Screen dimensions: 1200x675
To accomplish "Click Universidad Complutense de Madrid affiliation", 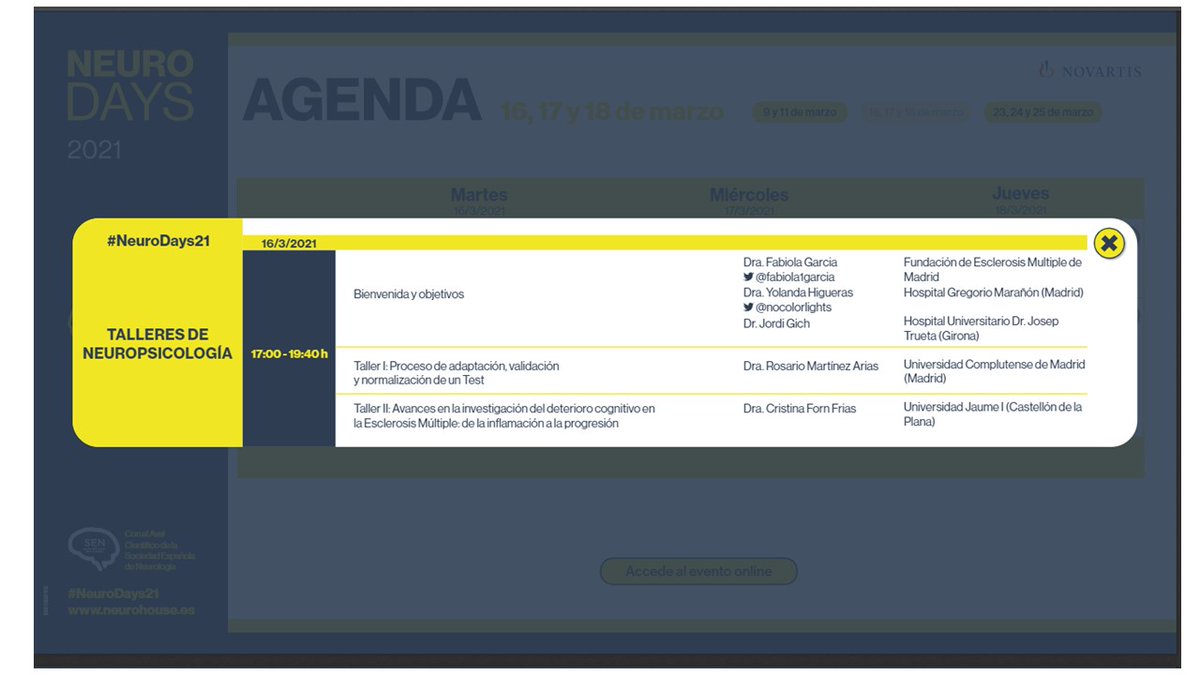I will (994, 372).
